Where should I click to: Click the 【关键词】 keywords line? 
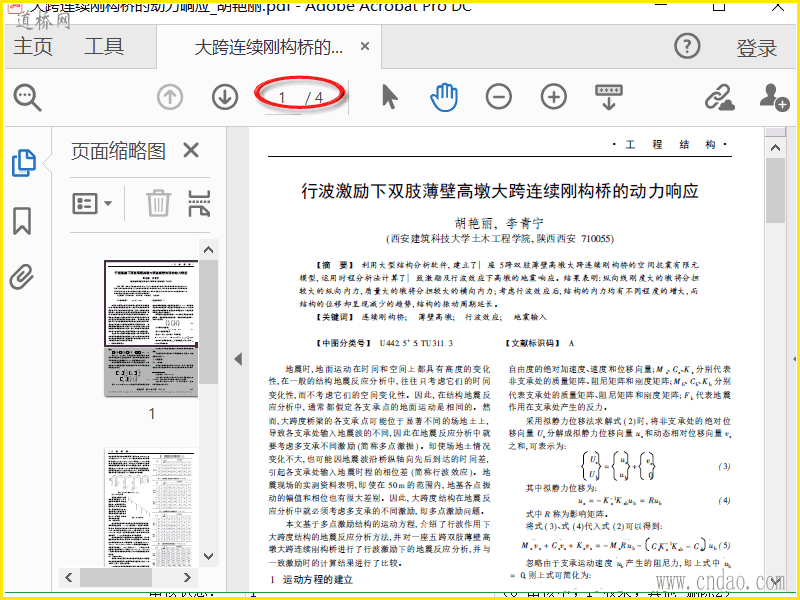[431, 317]
